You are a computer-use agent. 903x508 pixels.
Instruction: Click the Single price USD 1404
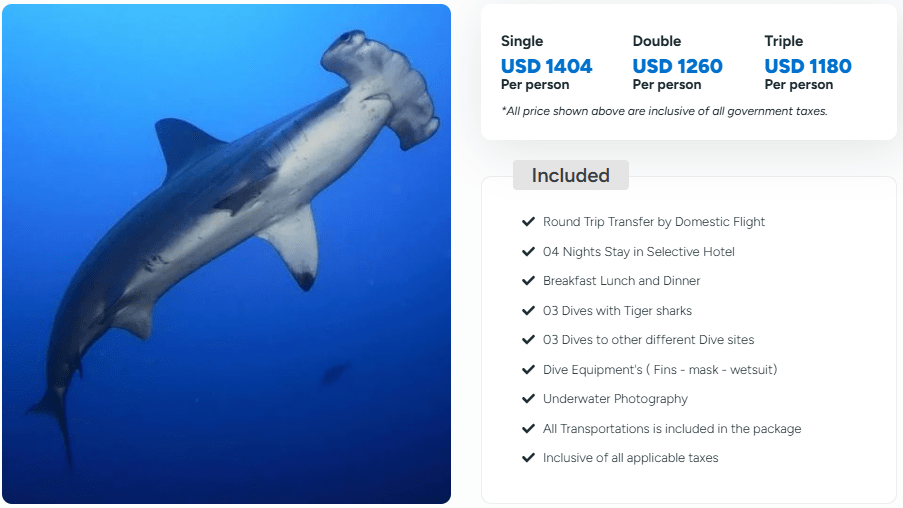click(546, 66)
